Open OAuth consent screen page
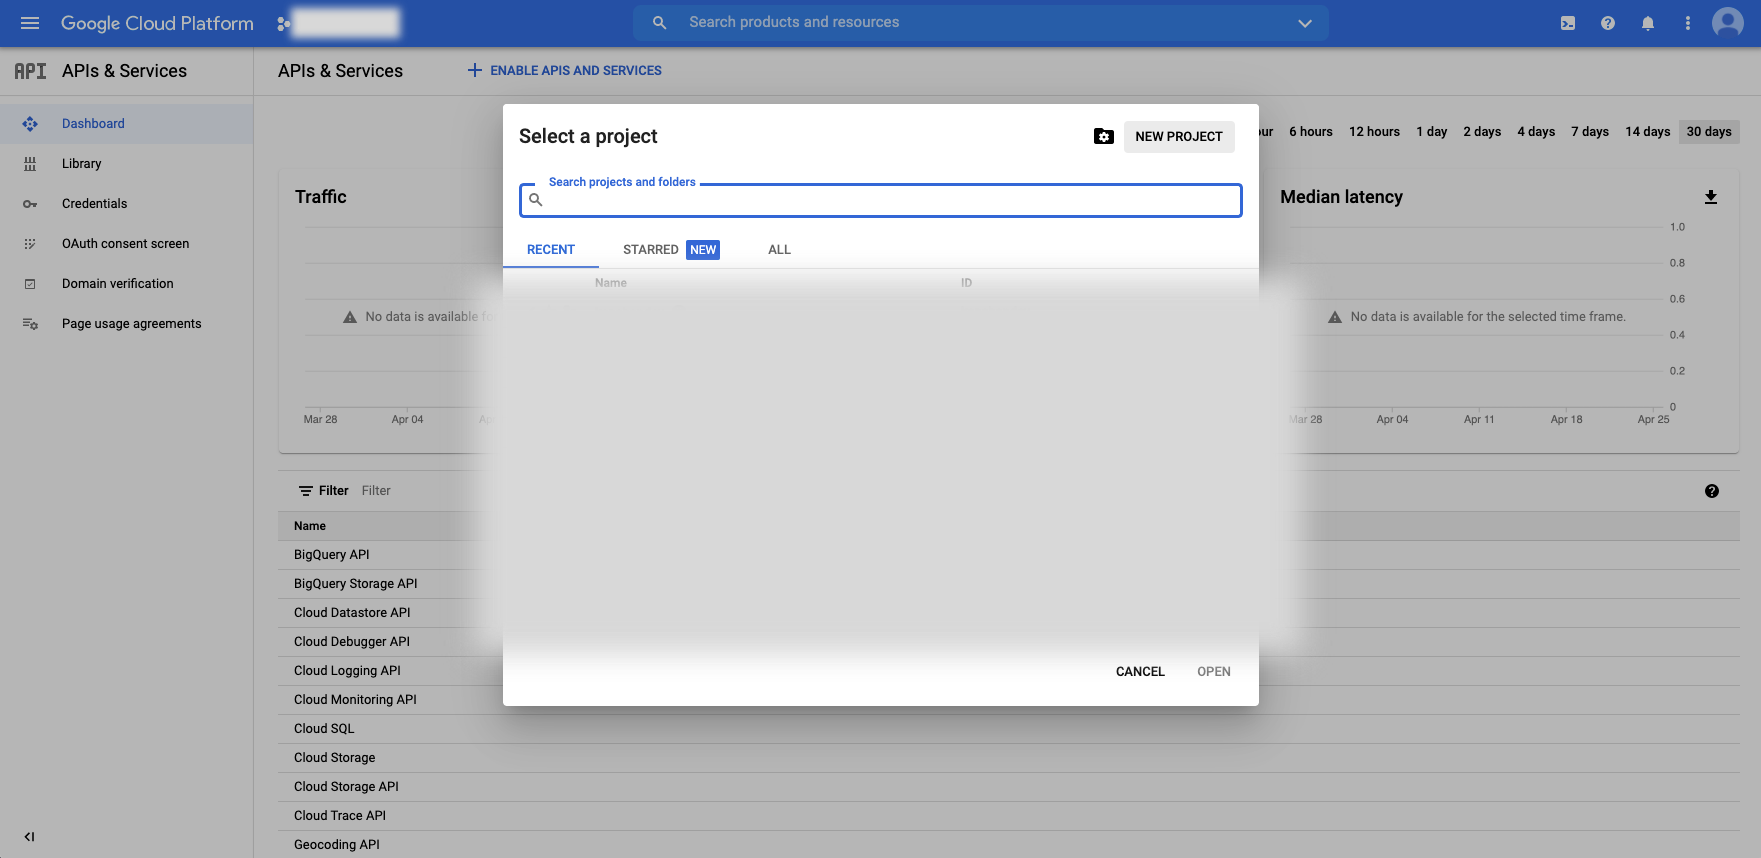Viewport: 1761px width, 858px height. pyautogui.click(x=126, y=244)
